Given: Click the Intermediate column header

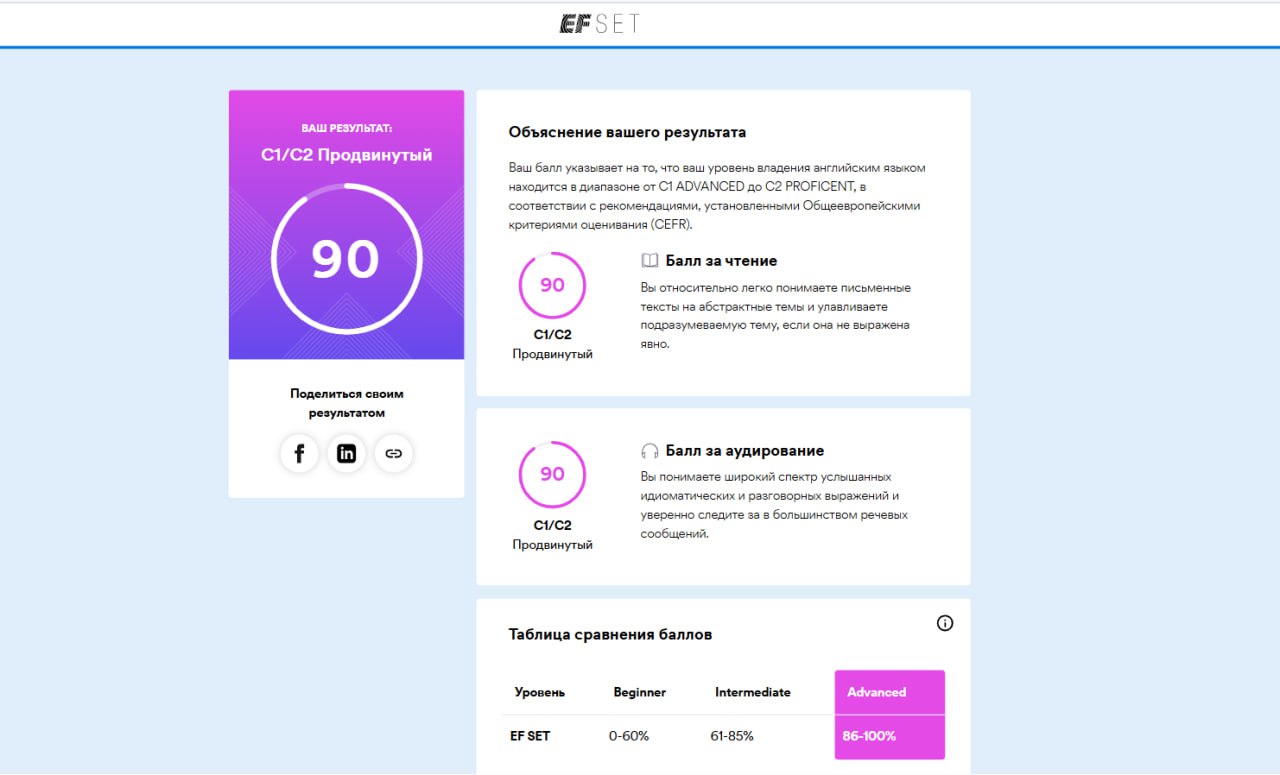Looking at the screenshot, I should (x=753, y=692).
